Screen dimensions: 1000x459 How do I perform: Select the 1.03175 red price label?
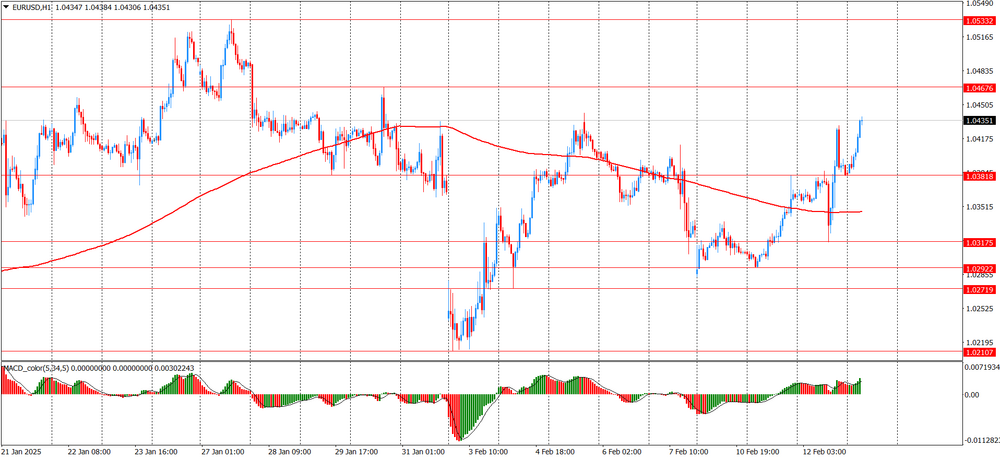979,242
